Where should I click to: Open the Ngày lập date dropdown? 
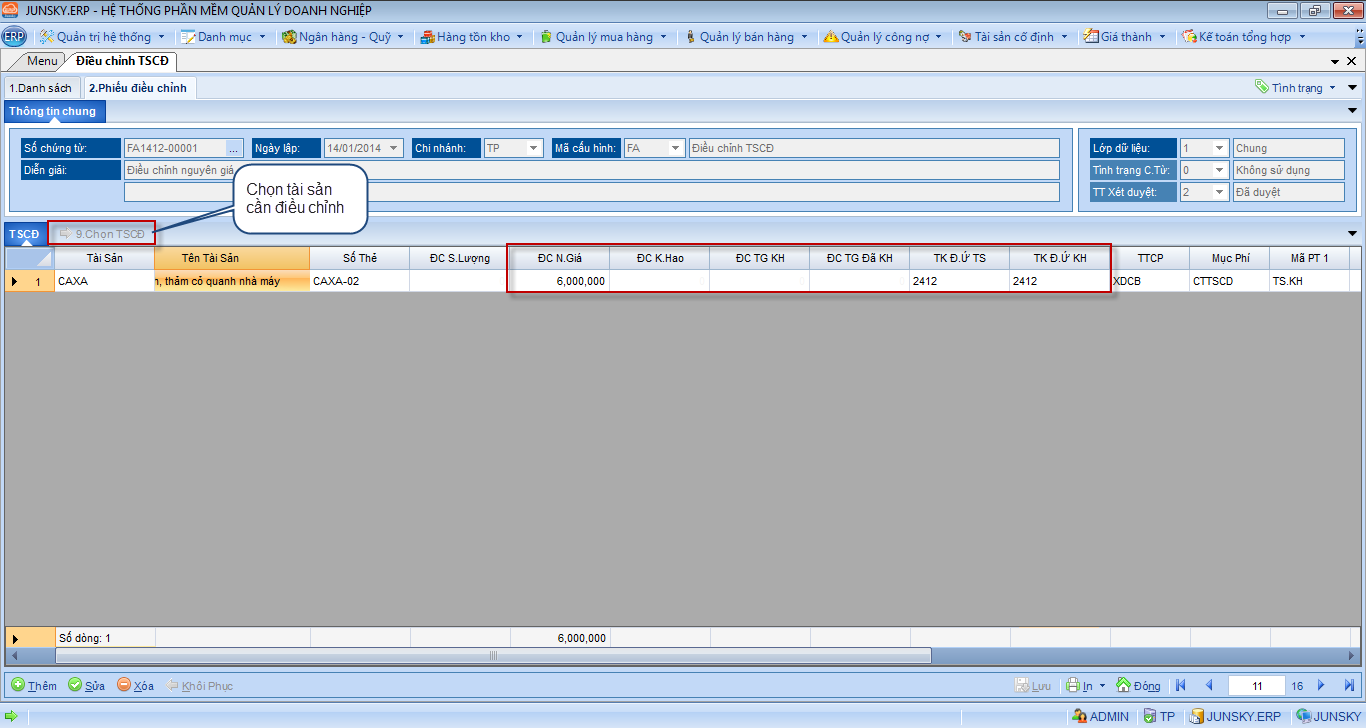[x=395, y=148]
